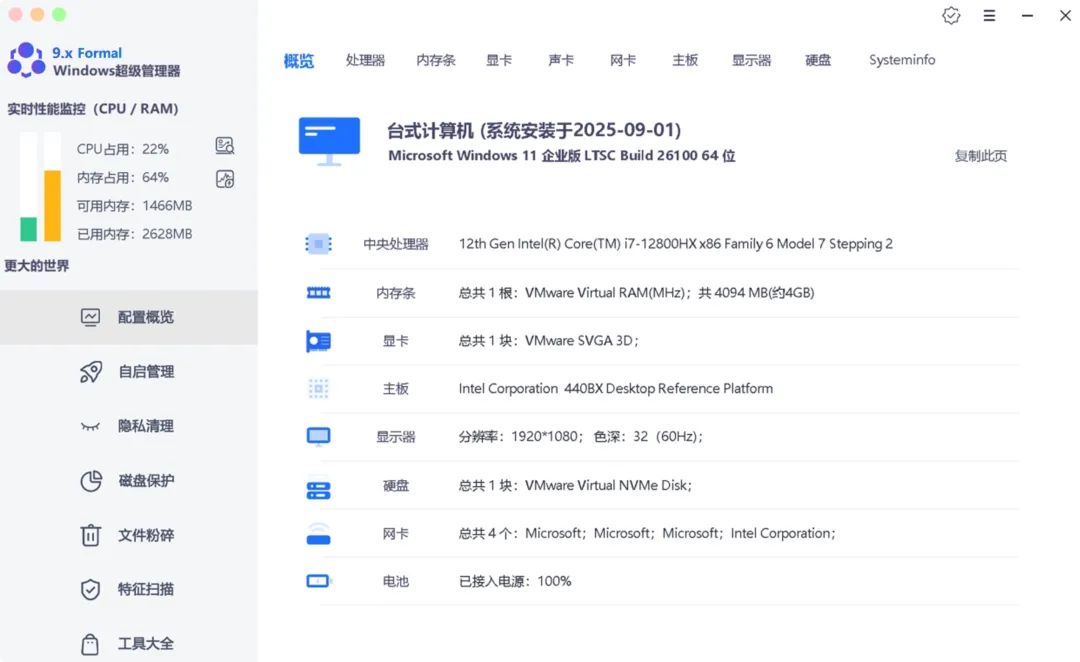Click the rocket icon for 自启管理
The image size is (1080, 662).
(x=90, y=372)
